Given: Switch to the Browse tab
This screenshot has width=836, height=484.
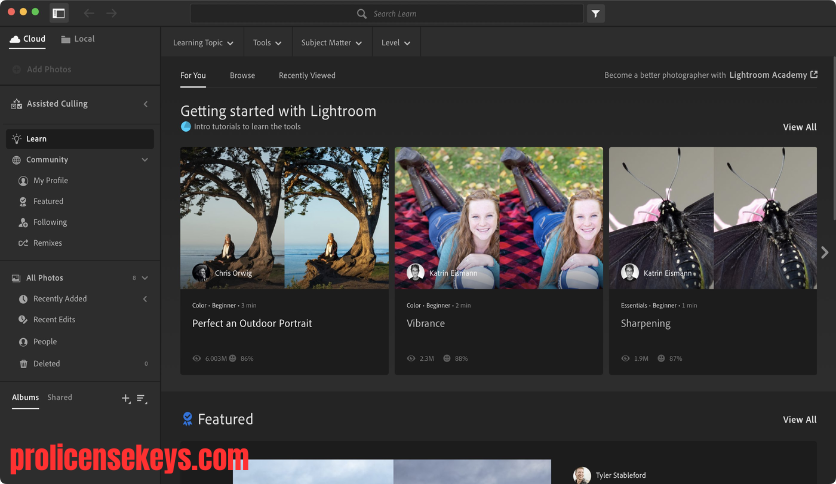Looking at the screenshot, I should click(242, 76).
